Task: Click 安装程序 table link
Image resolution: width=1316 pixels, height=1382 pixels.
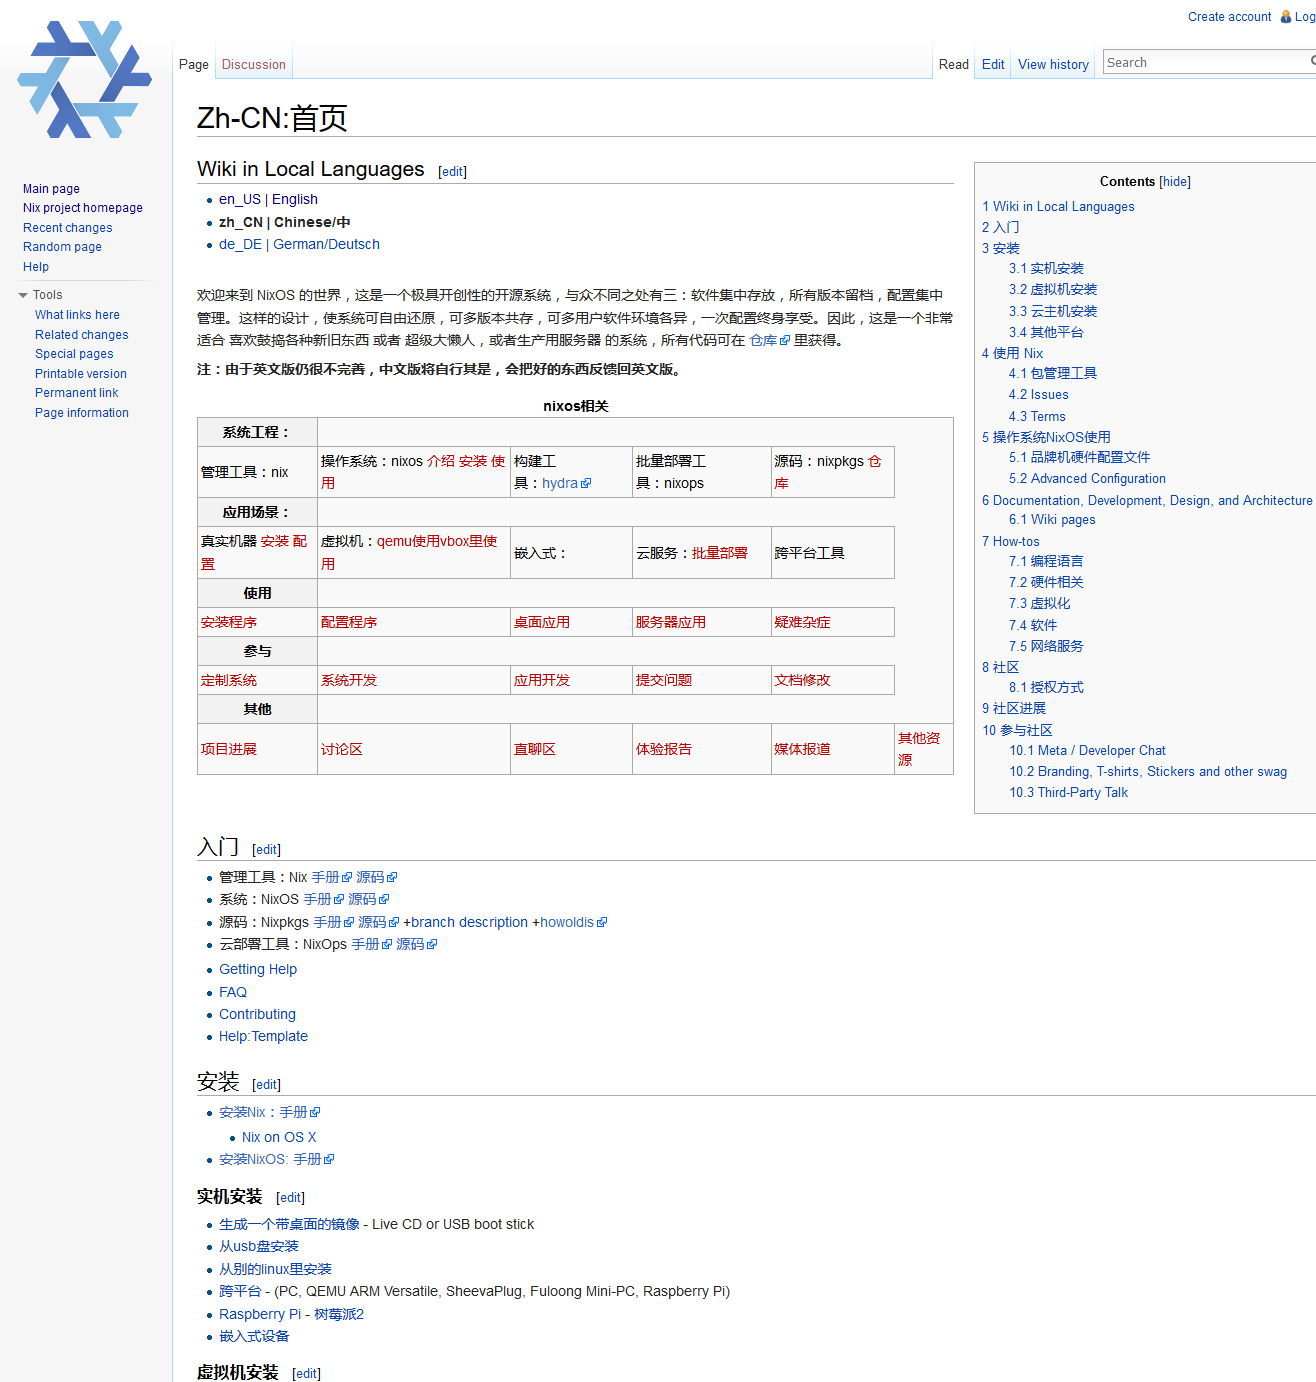Action: click(228, 622)
